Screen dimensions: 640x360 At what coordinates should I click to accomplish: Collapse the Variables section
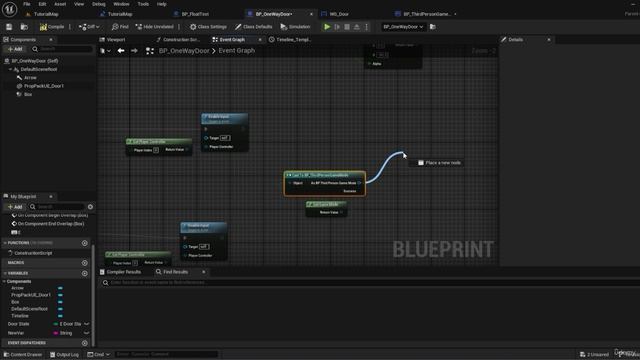coord(5,273)
